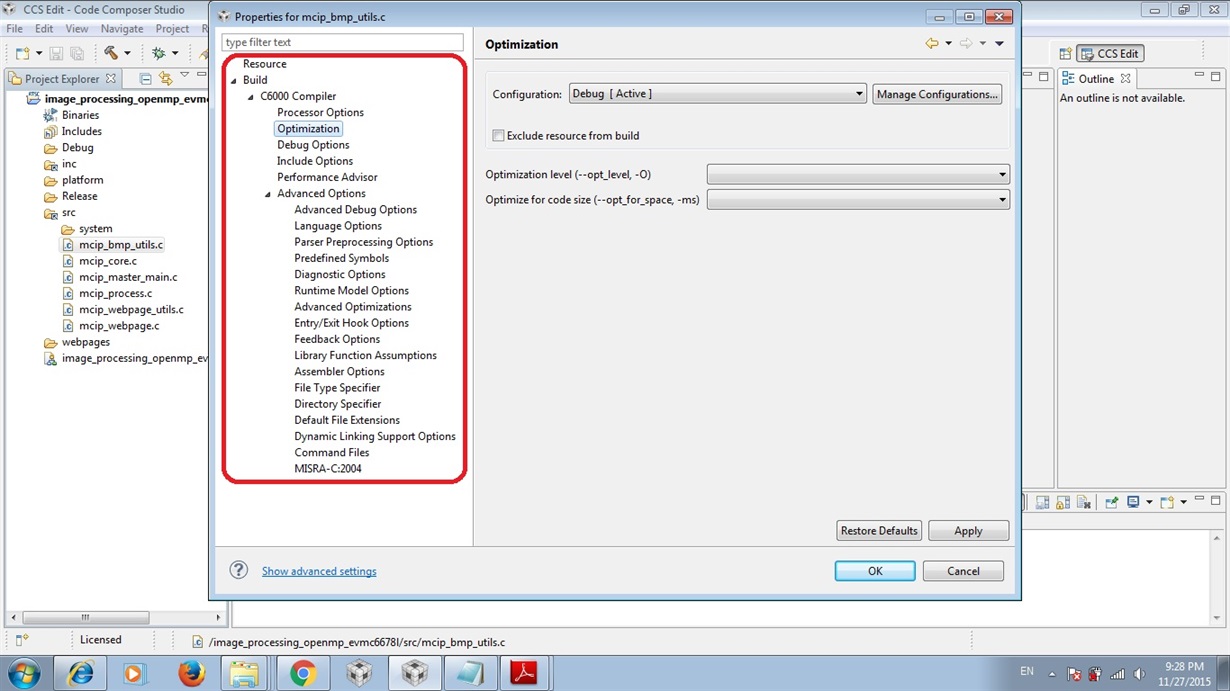Select Runtime Model Options tree item
The width and height of the screenshot is (1230, 691).
pyautogui.click(x=351, y=290)
